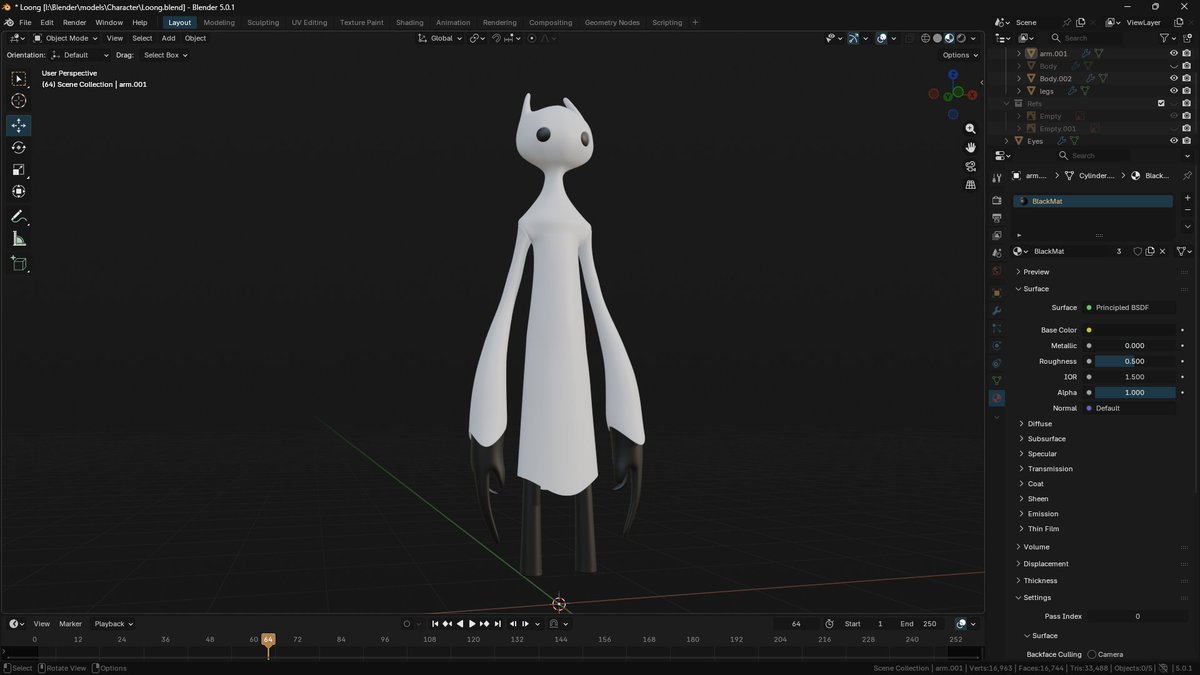Activate the 3D Cursor tool
This screenshot has width=1200, height=675.
[x=19, y=101]
